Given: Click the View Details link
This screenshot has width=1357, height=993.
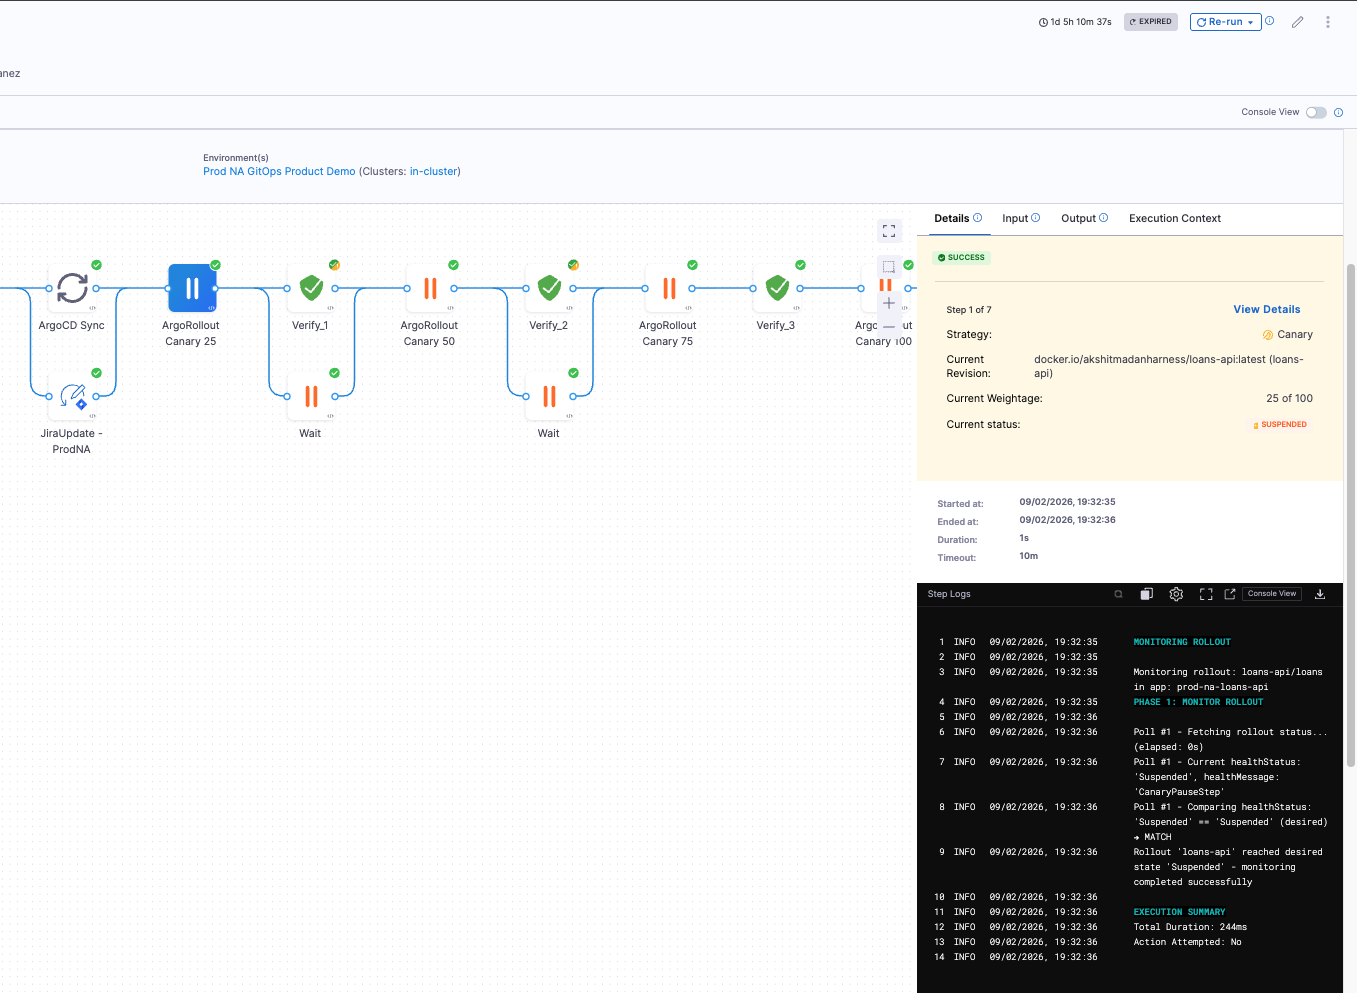Looking at the screenshot, I should coord(1266,309).
